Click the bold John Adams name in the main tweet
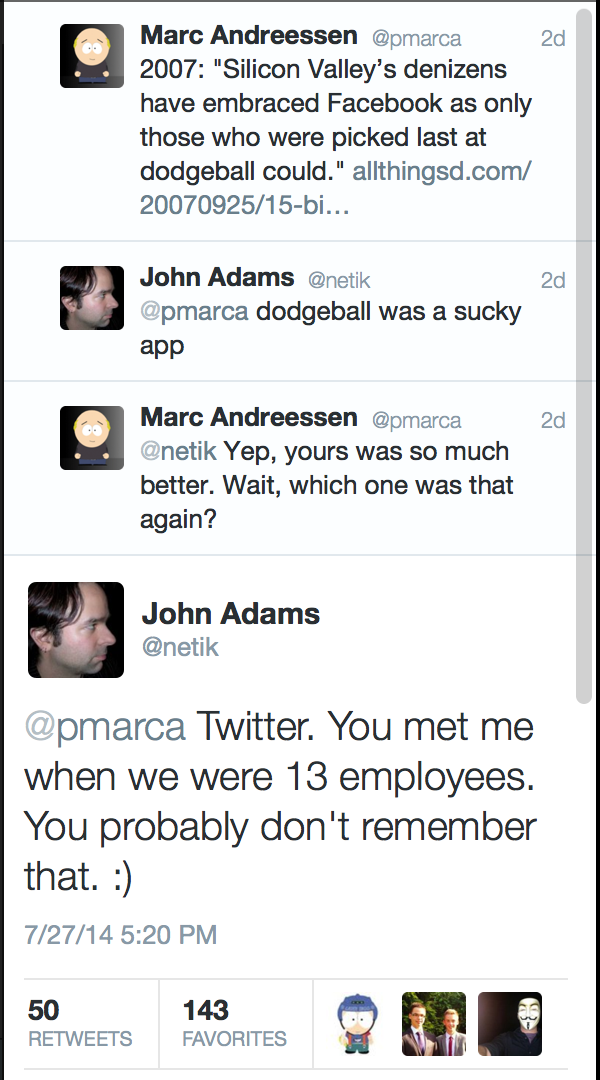 (231, 613)
